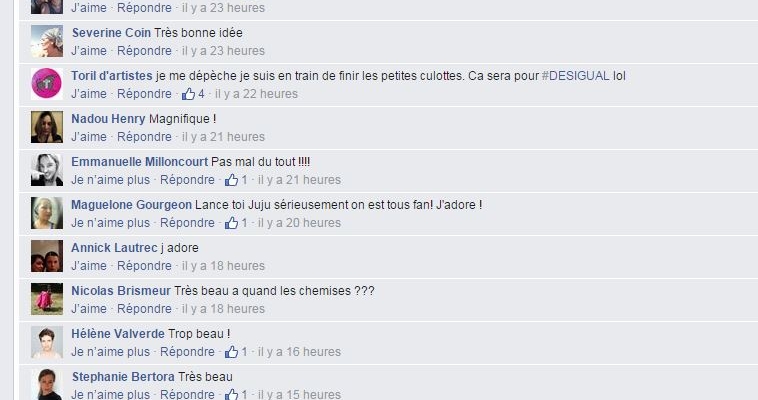
Task: Open Stephanie Bertora's profile name
Action: pos(123,377)
